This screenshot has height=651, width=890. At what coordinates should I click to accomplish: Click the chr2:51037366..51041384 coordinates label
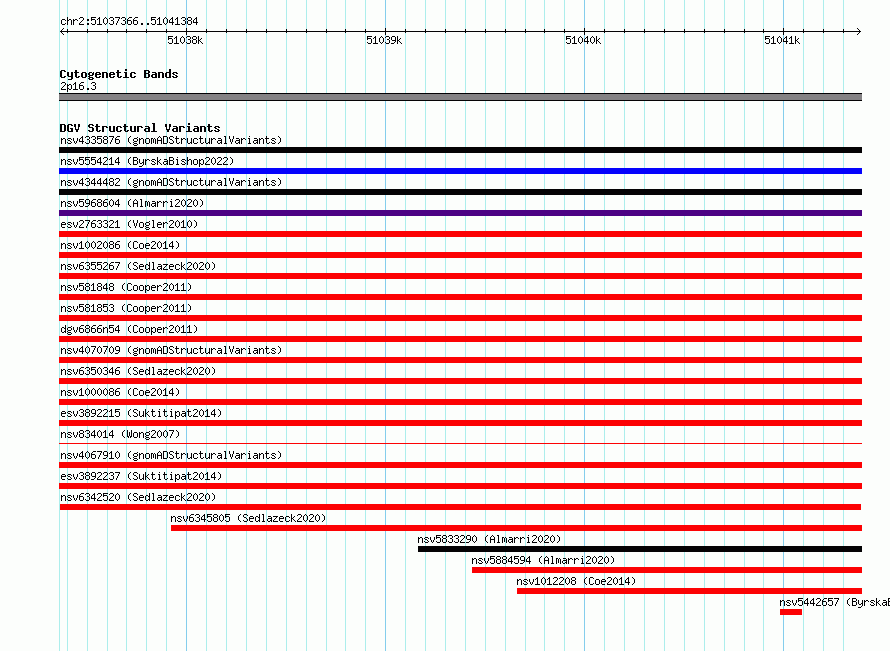point(129,22)
